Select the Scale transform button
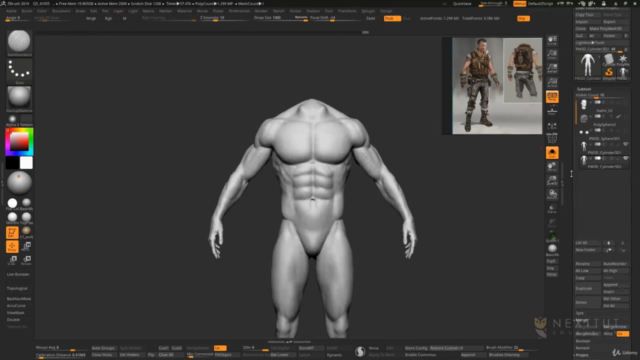The height and width of the screenshot is (360, 640). click(x=13, y=260)
